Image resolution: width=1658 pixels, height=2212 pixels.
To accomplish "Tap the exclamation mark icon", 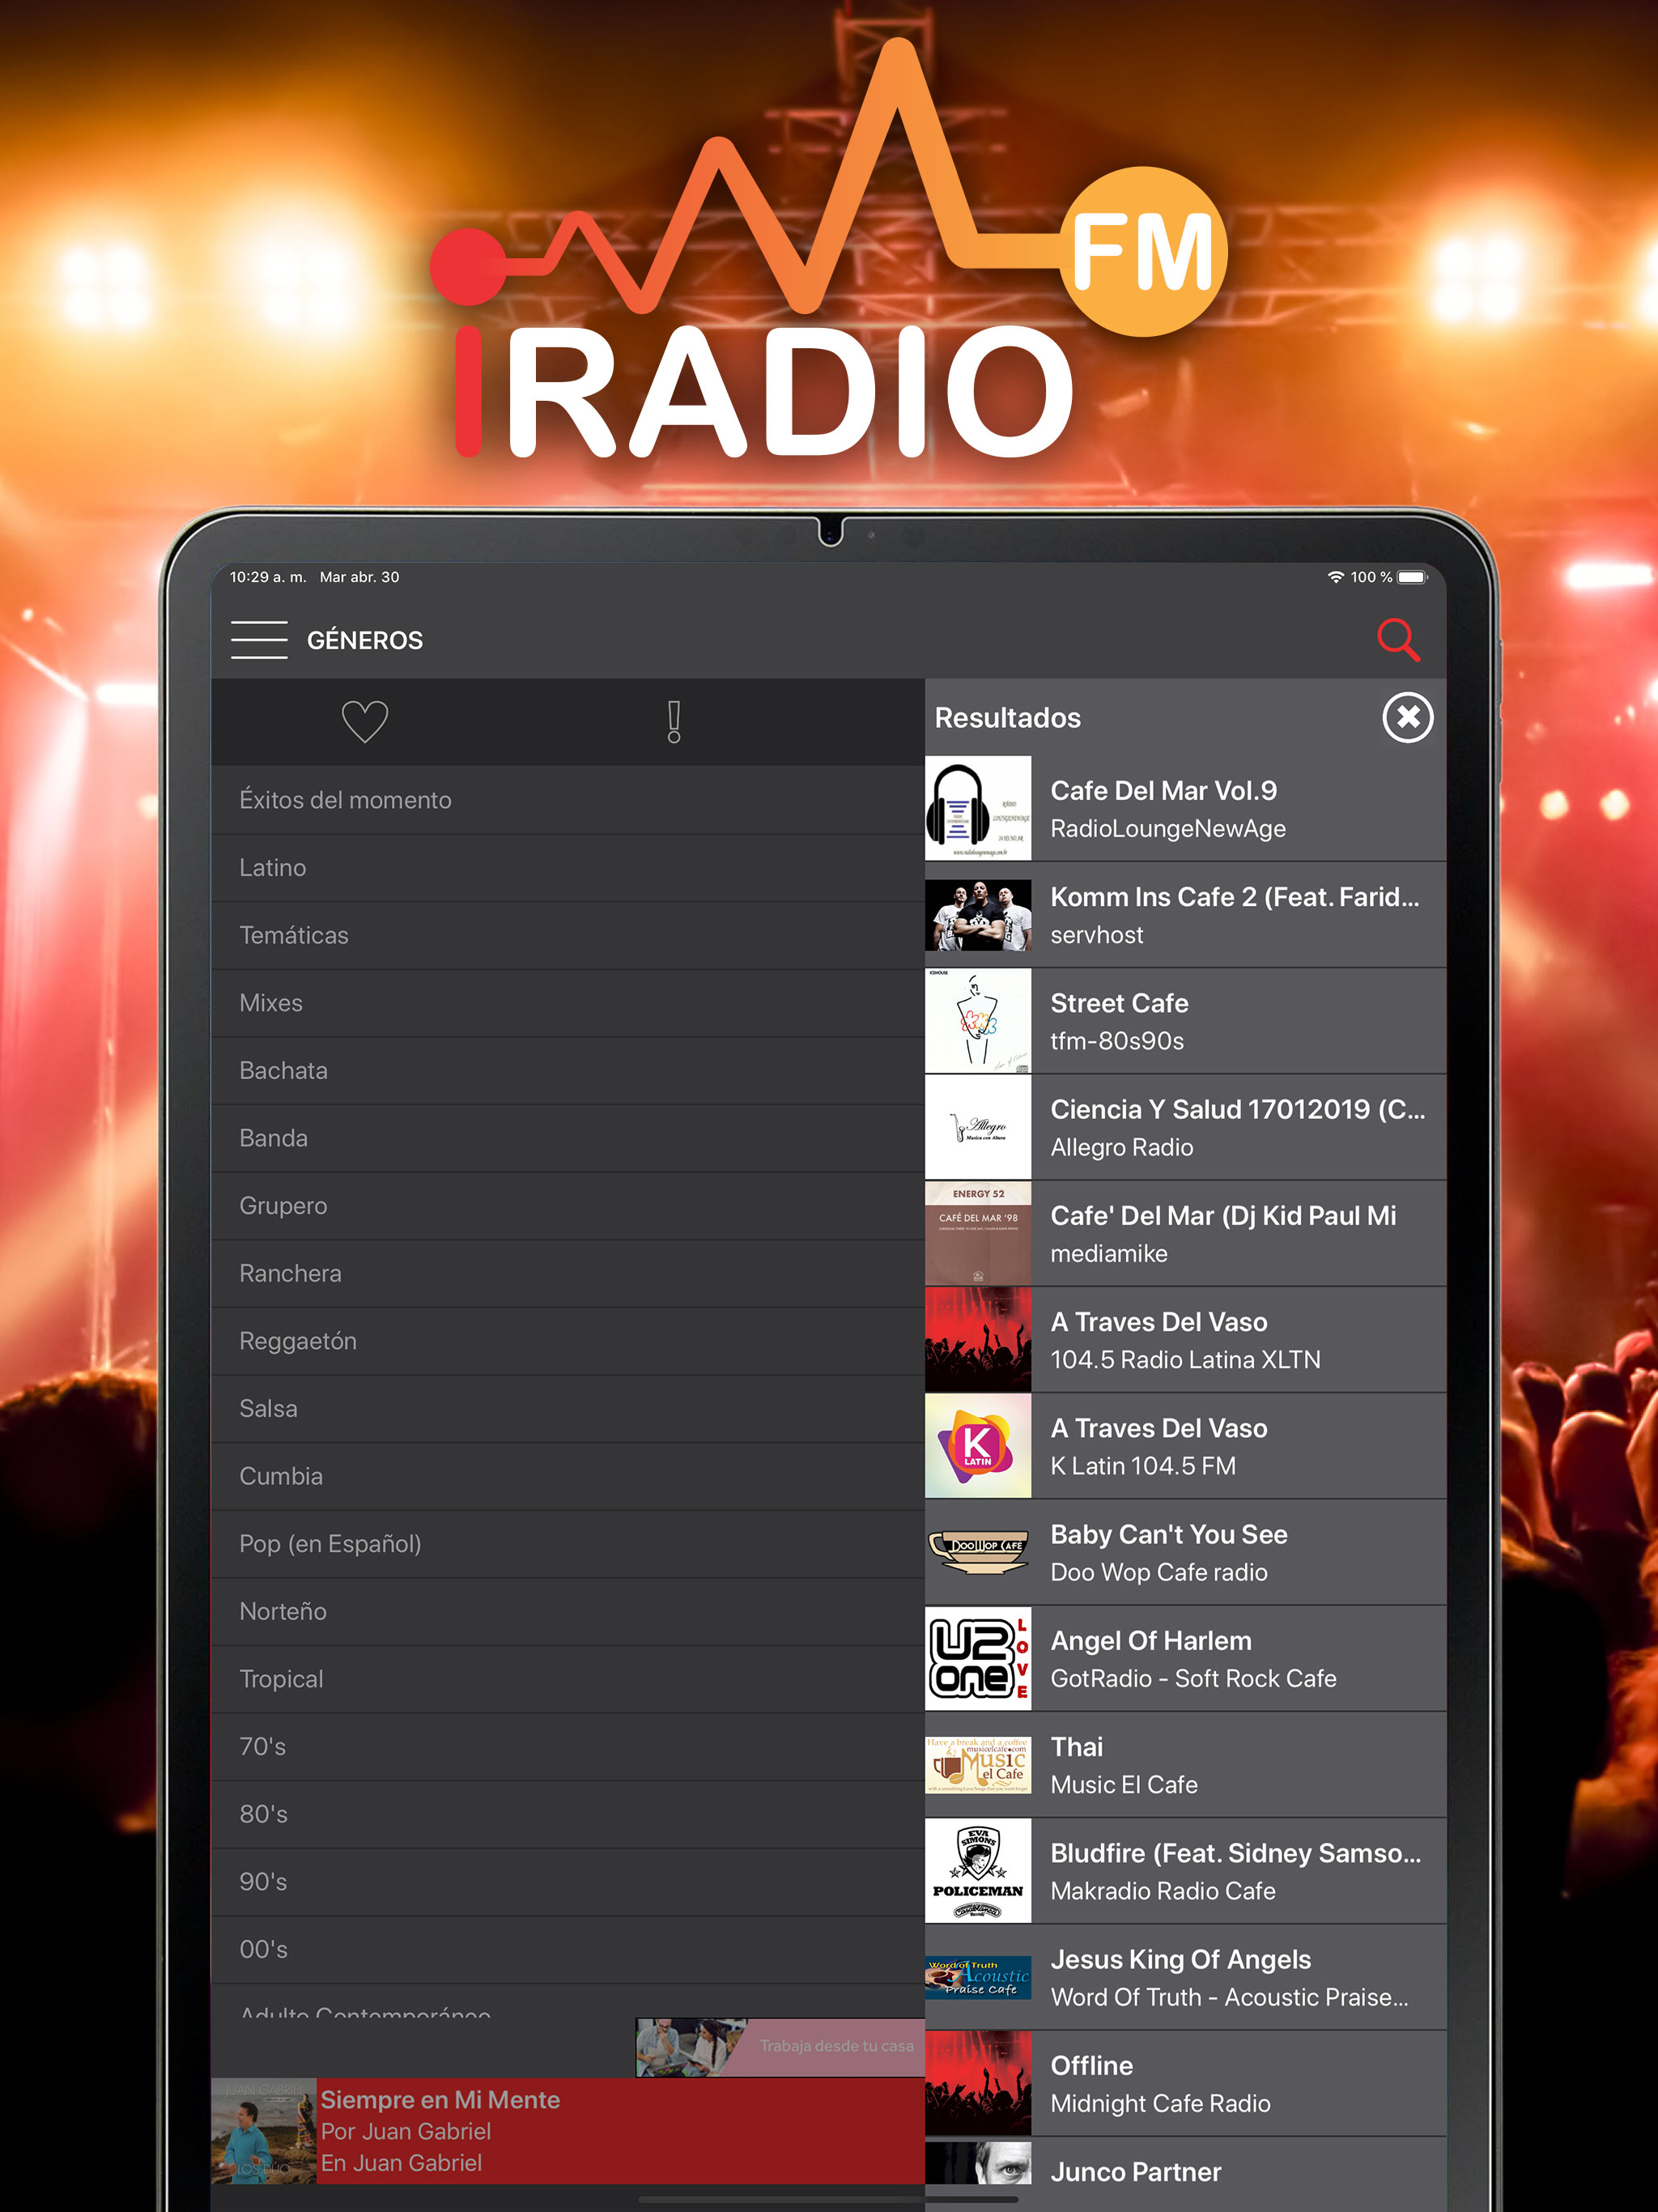I will pos(674,721).
